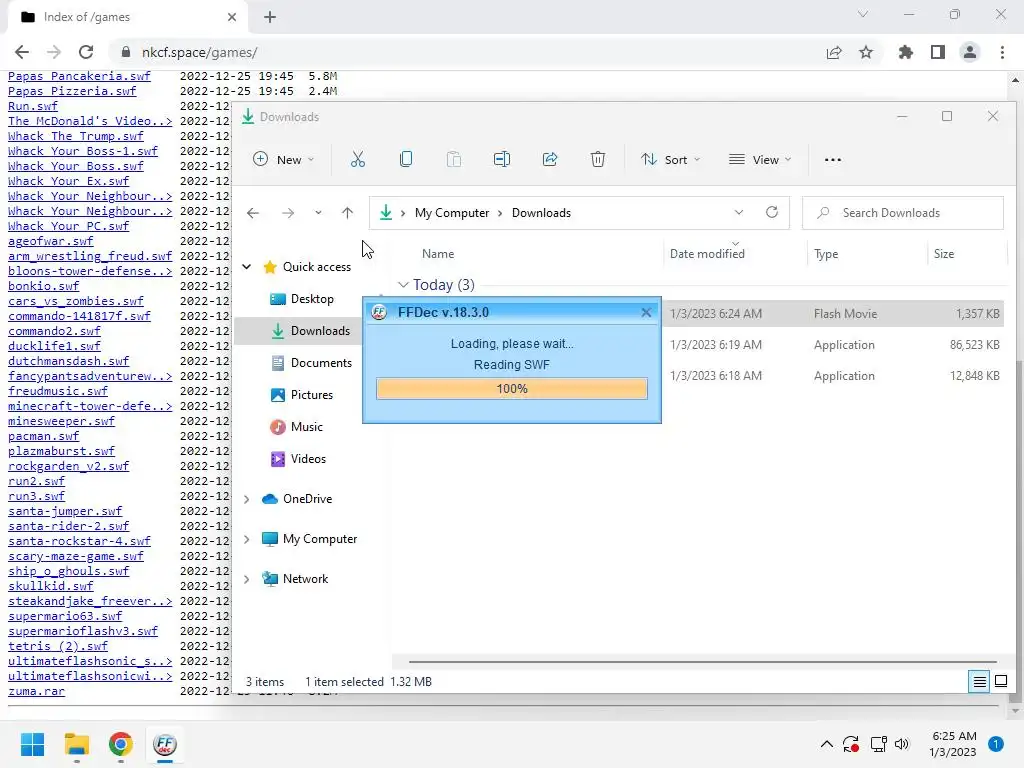The image size is (1024, 768).
Task: Sort by the Name column header
Action: tap(438, 254)
